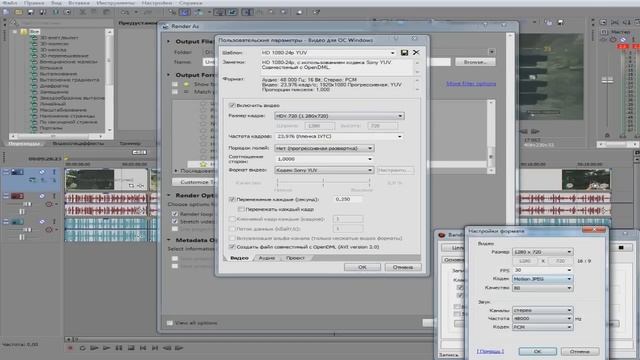Toggle Render loop region checkbox
Screen dimensions: 640x360
[175, 214]
